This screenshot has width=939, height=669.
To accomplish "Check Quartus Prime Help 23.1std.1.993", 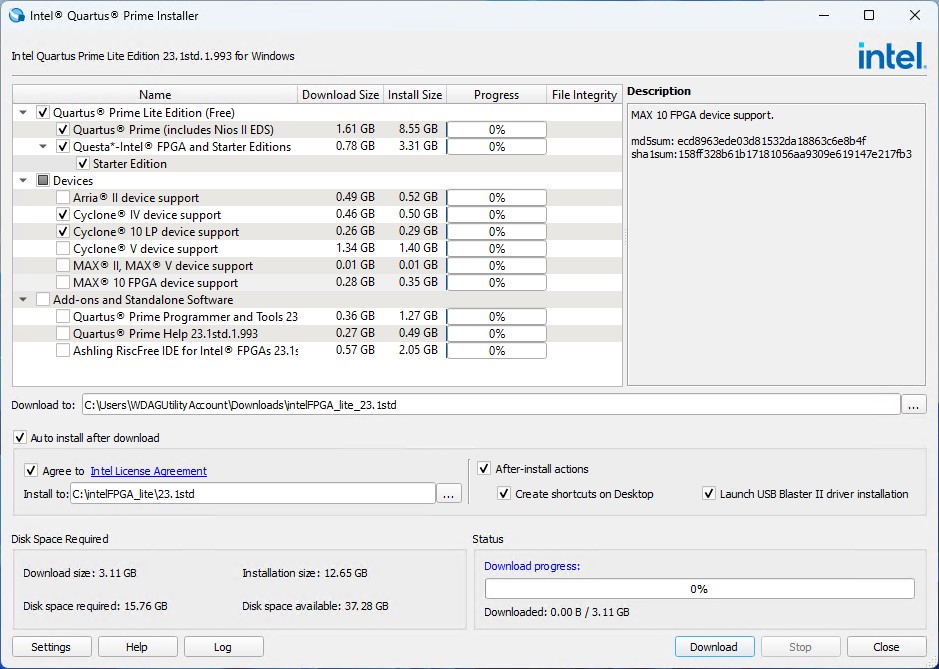I will (x=63, y=333).
